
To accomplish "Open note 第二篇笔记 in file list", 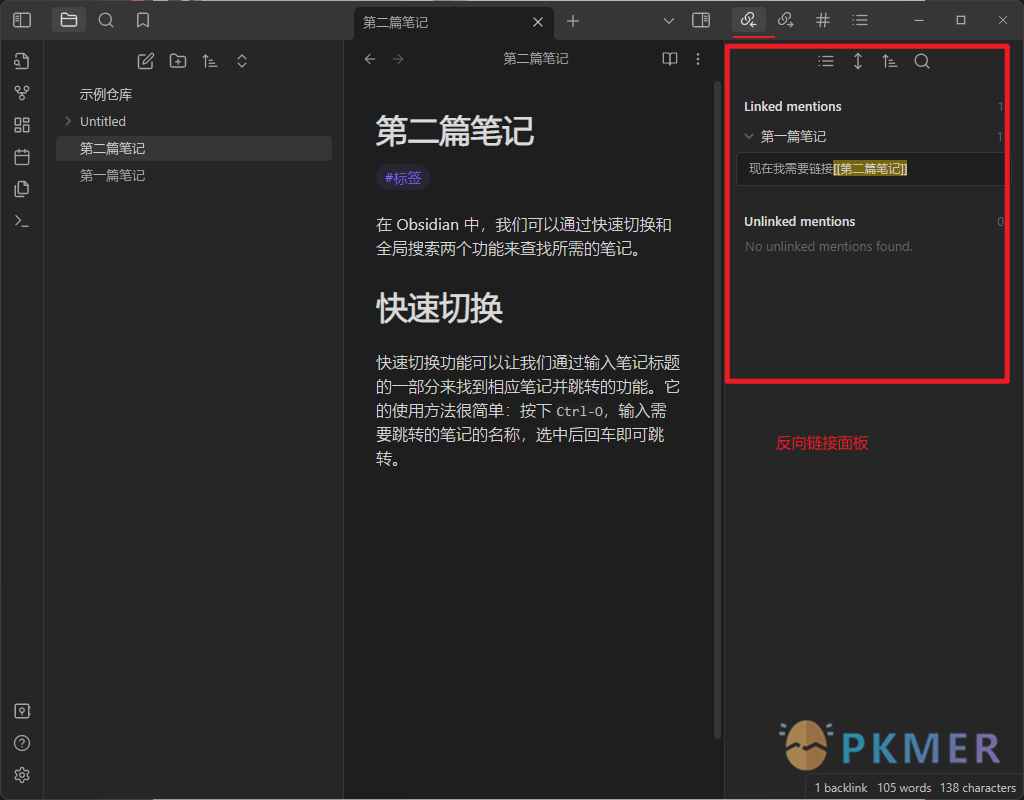I will (x=194, y=148).
